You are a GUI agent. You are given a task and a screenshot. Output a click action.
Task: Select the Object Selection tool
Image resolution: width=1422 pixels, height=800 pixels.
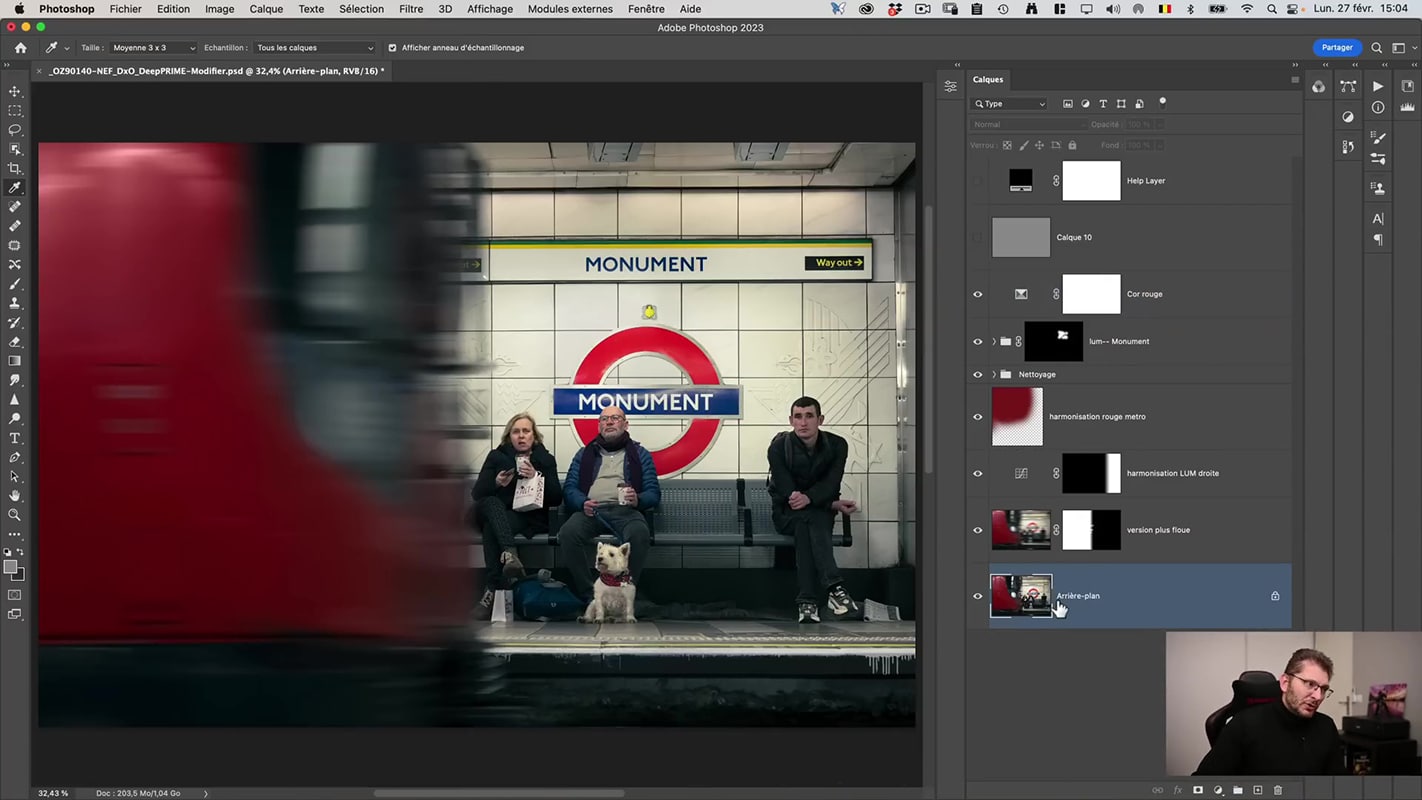click(15, 149)
